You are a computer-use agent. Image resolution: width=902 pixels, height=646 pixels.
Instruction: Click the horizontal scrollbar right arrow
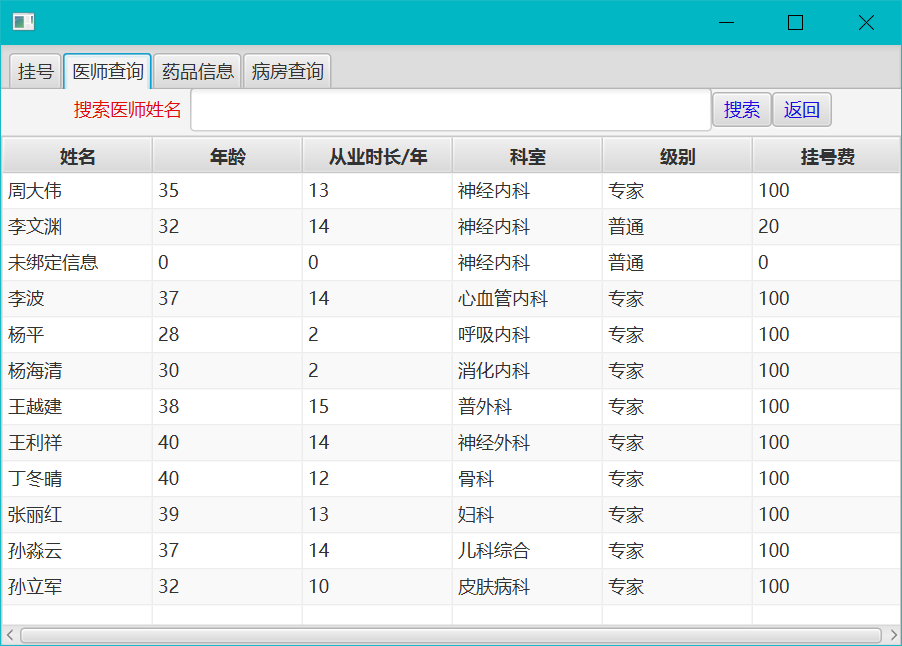tap(893, 635)
